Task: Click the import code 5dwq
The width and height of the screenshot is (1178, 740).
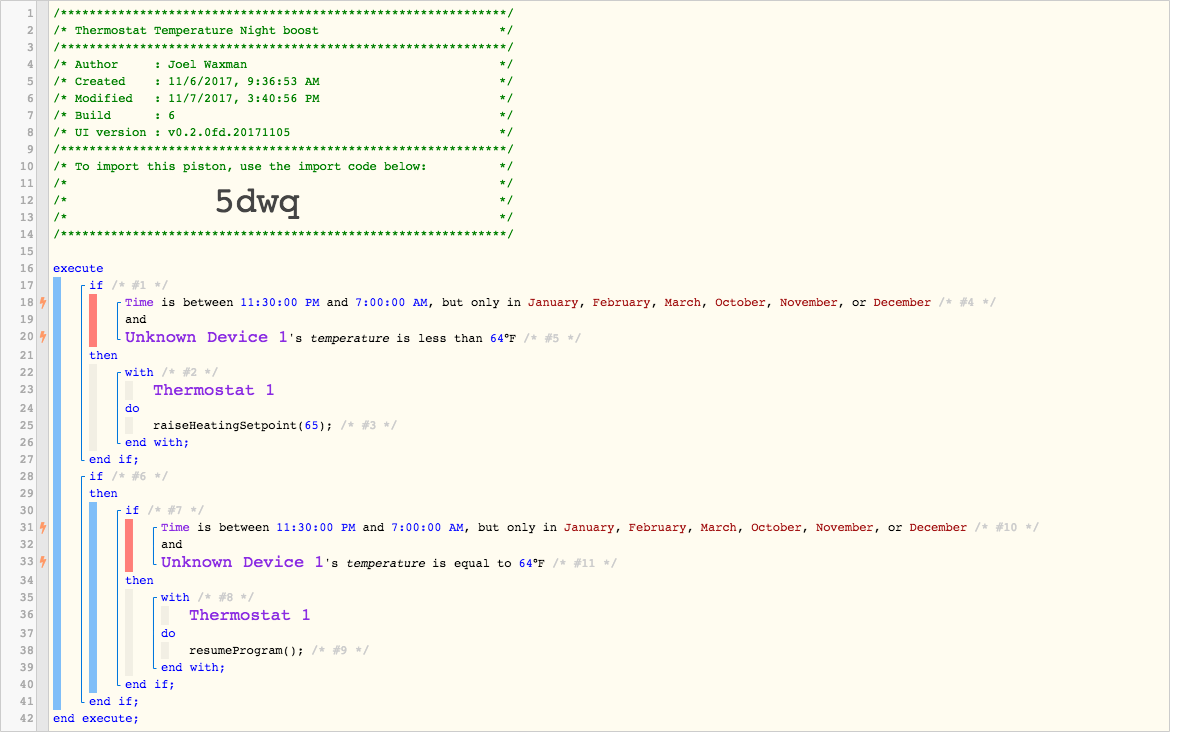Action: pyautogui.click(x=258, y=201)
